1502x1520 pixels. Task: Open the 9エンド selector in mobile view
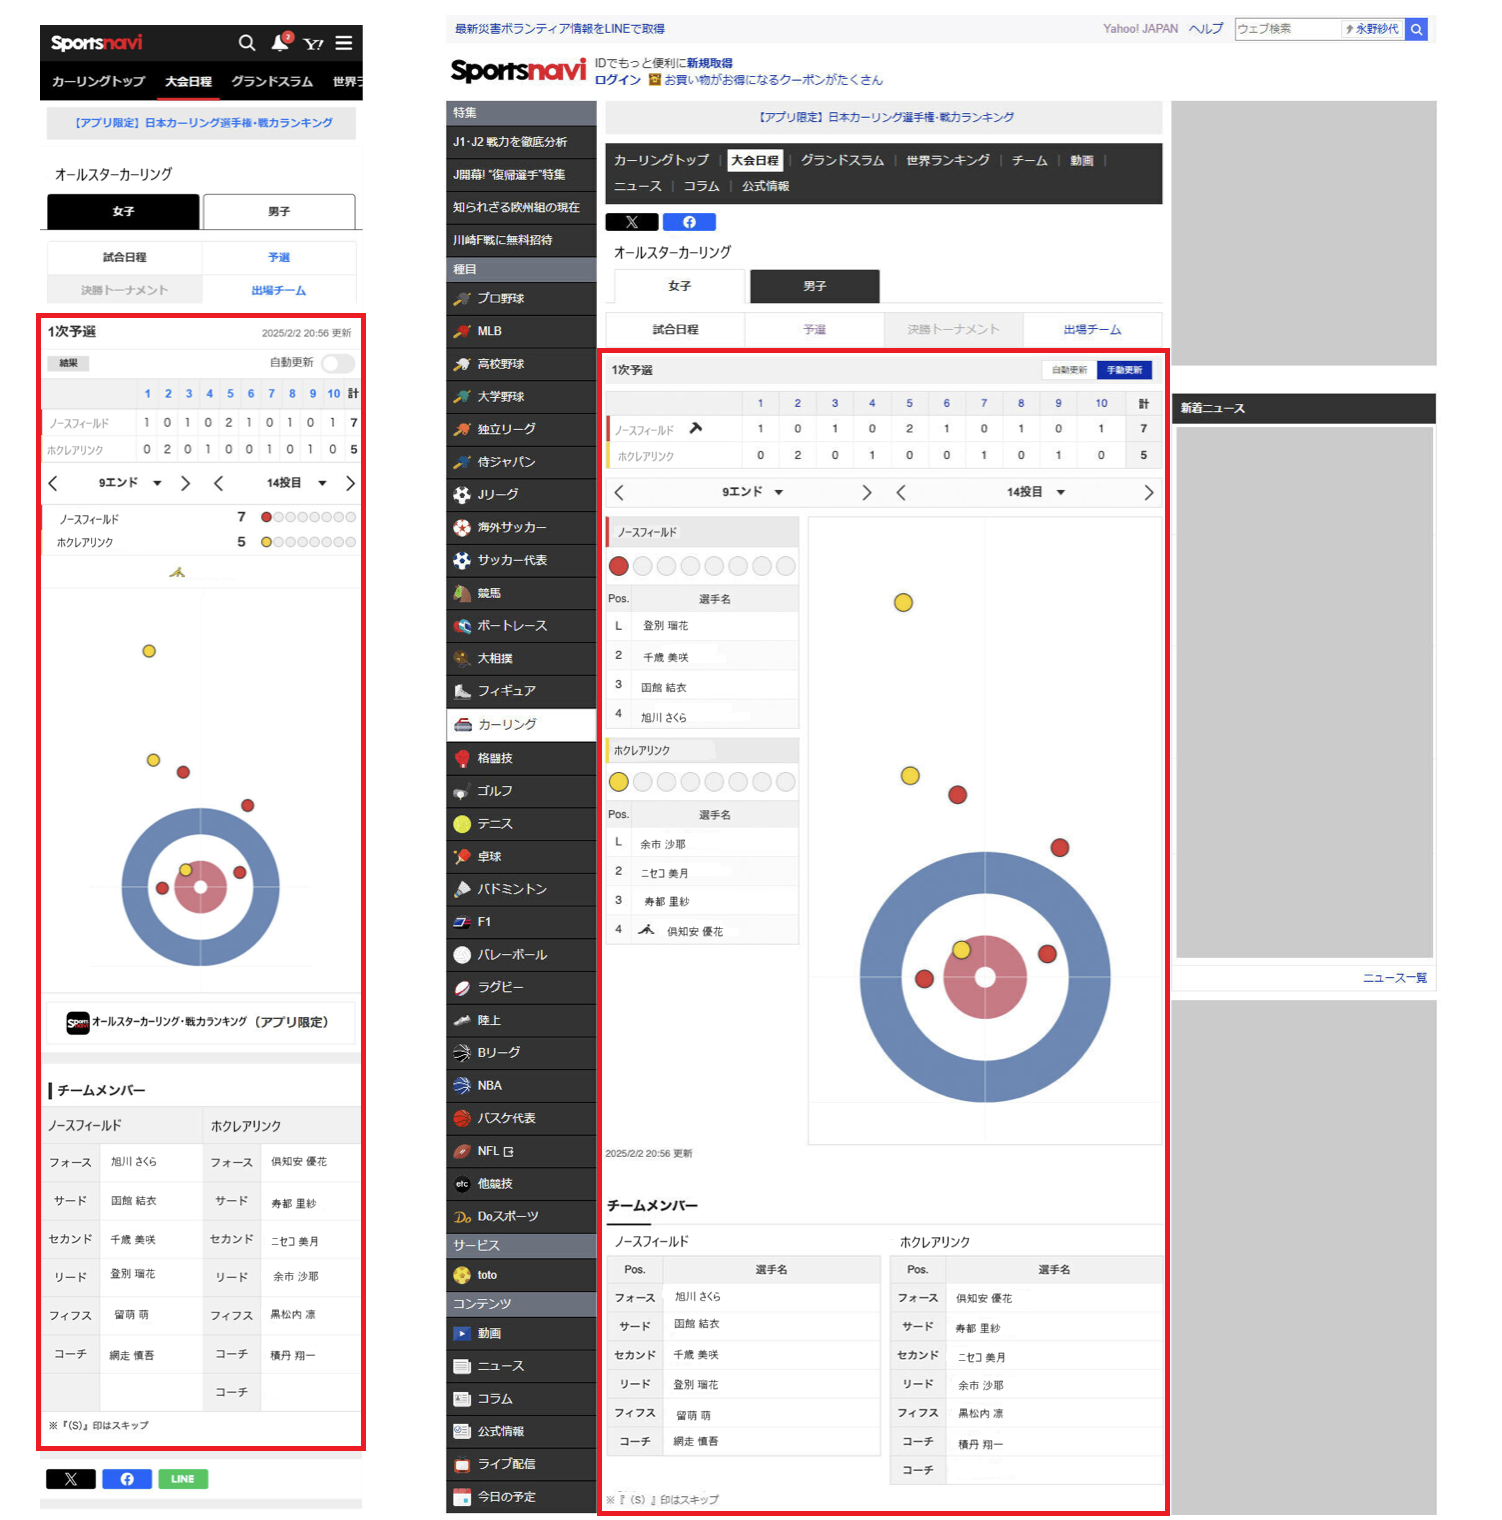129,483
